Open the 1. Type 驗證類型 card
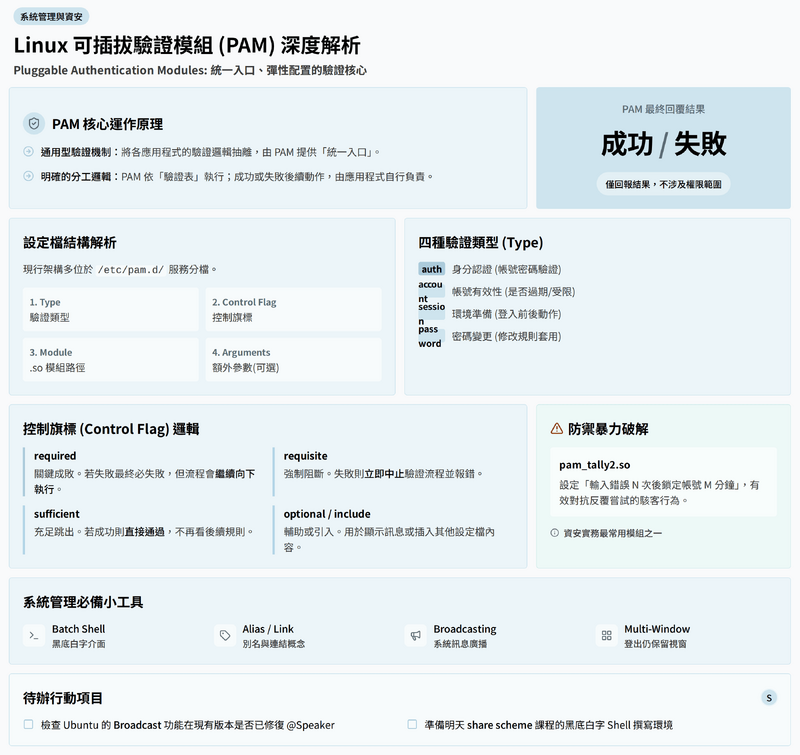800x755 pixels. point(111,309)
